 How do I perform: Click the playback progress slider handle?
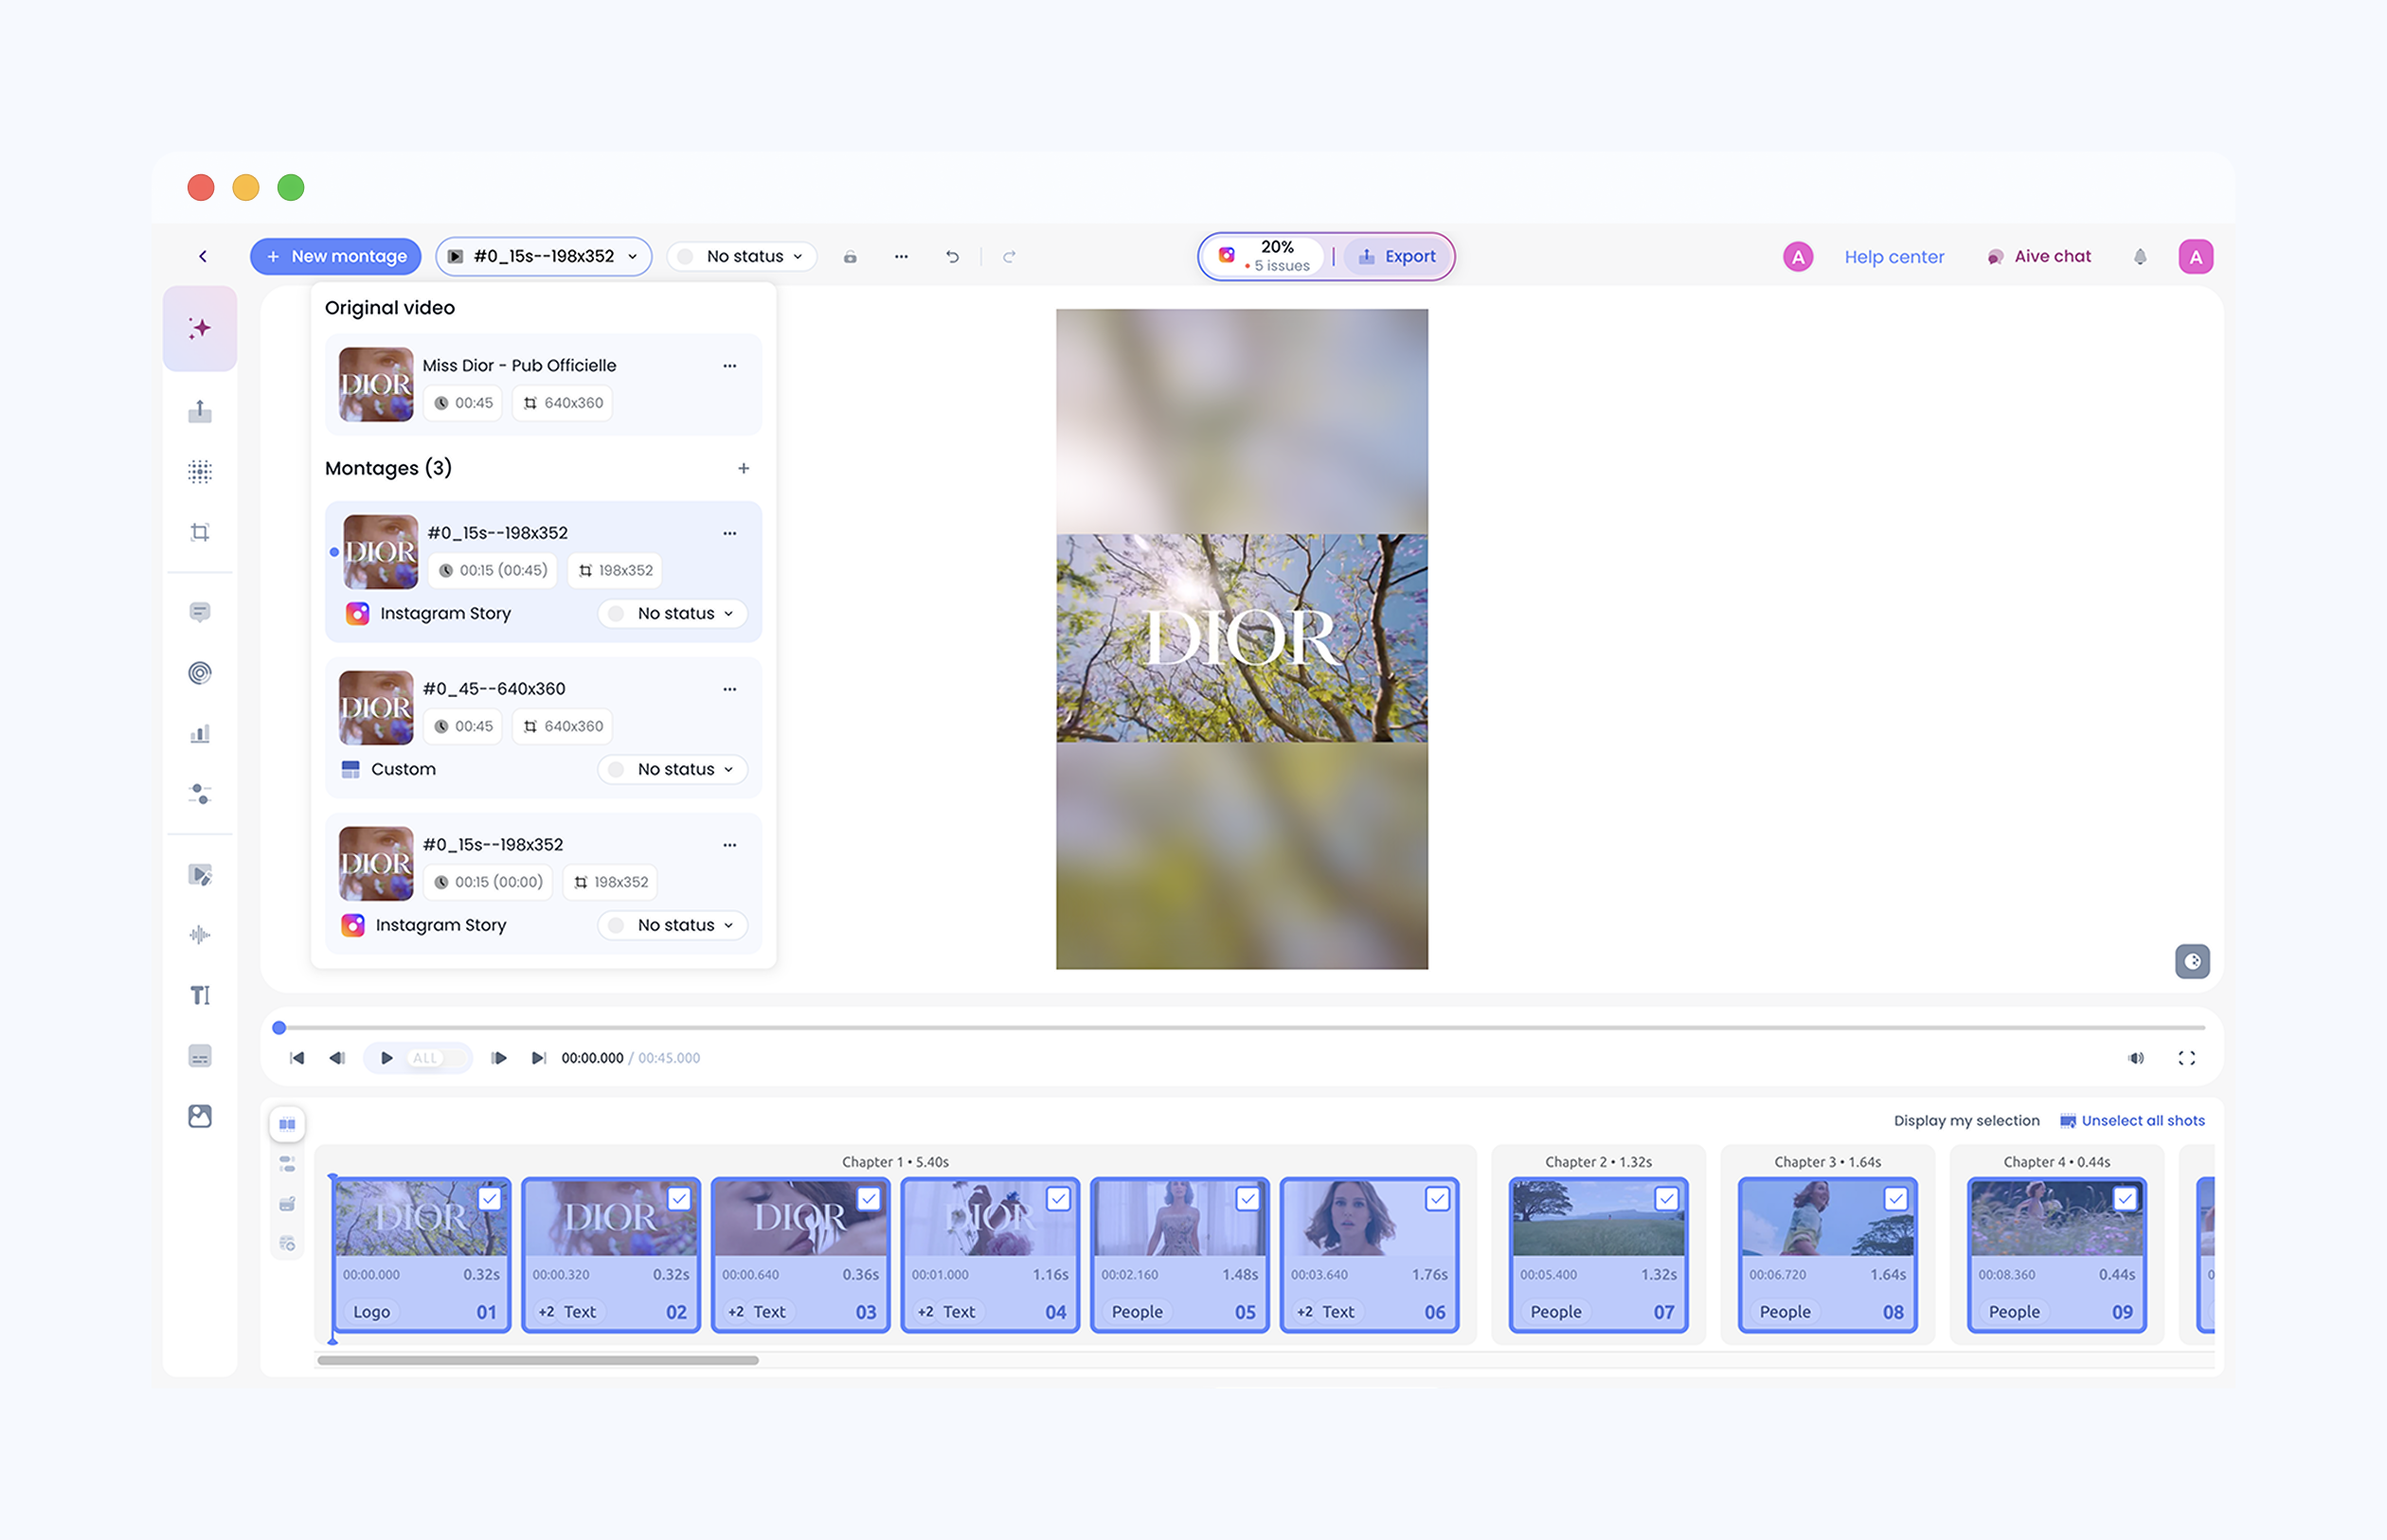(280, 1028)
